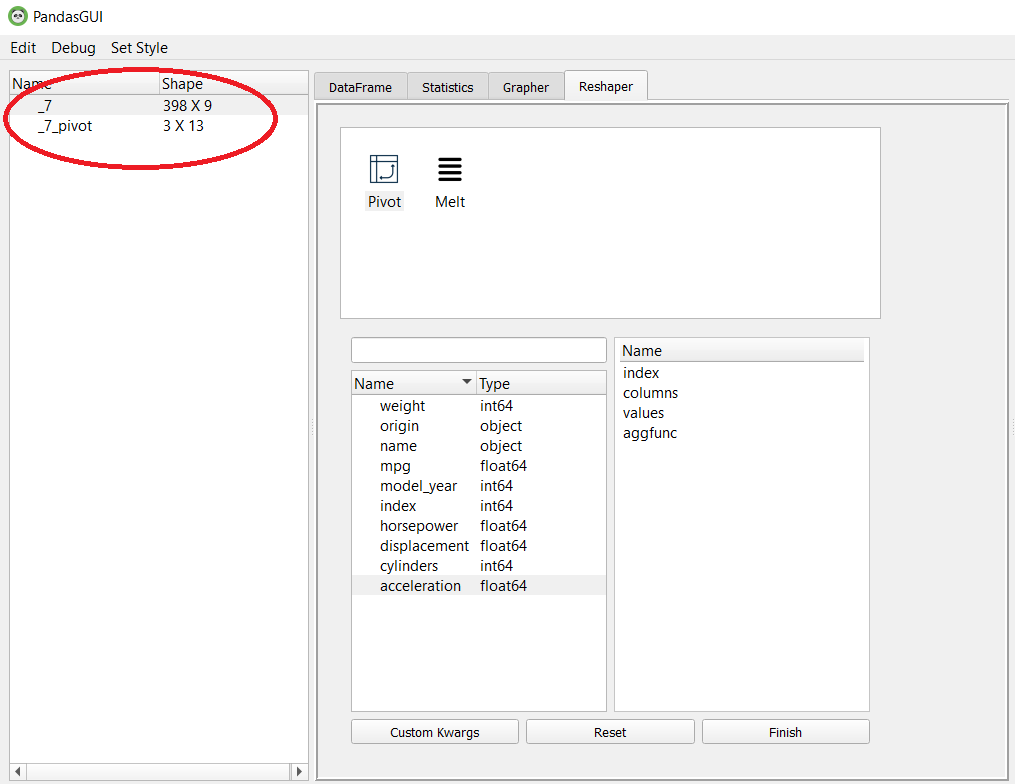The image size is (1015, 784).
Task: Select the model_year column row
Action: point(478,486)
